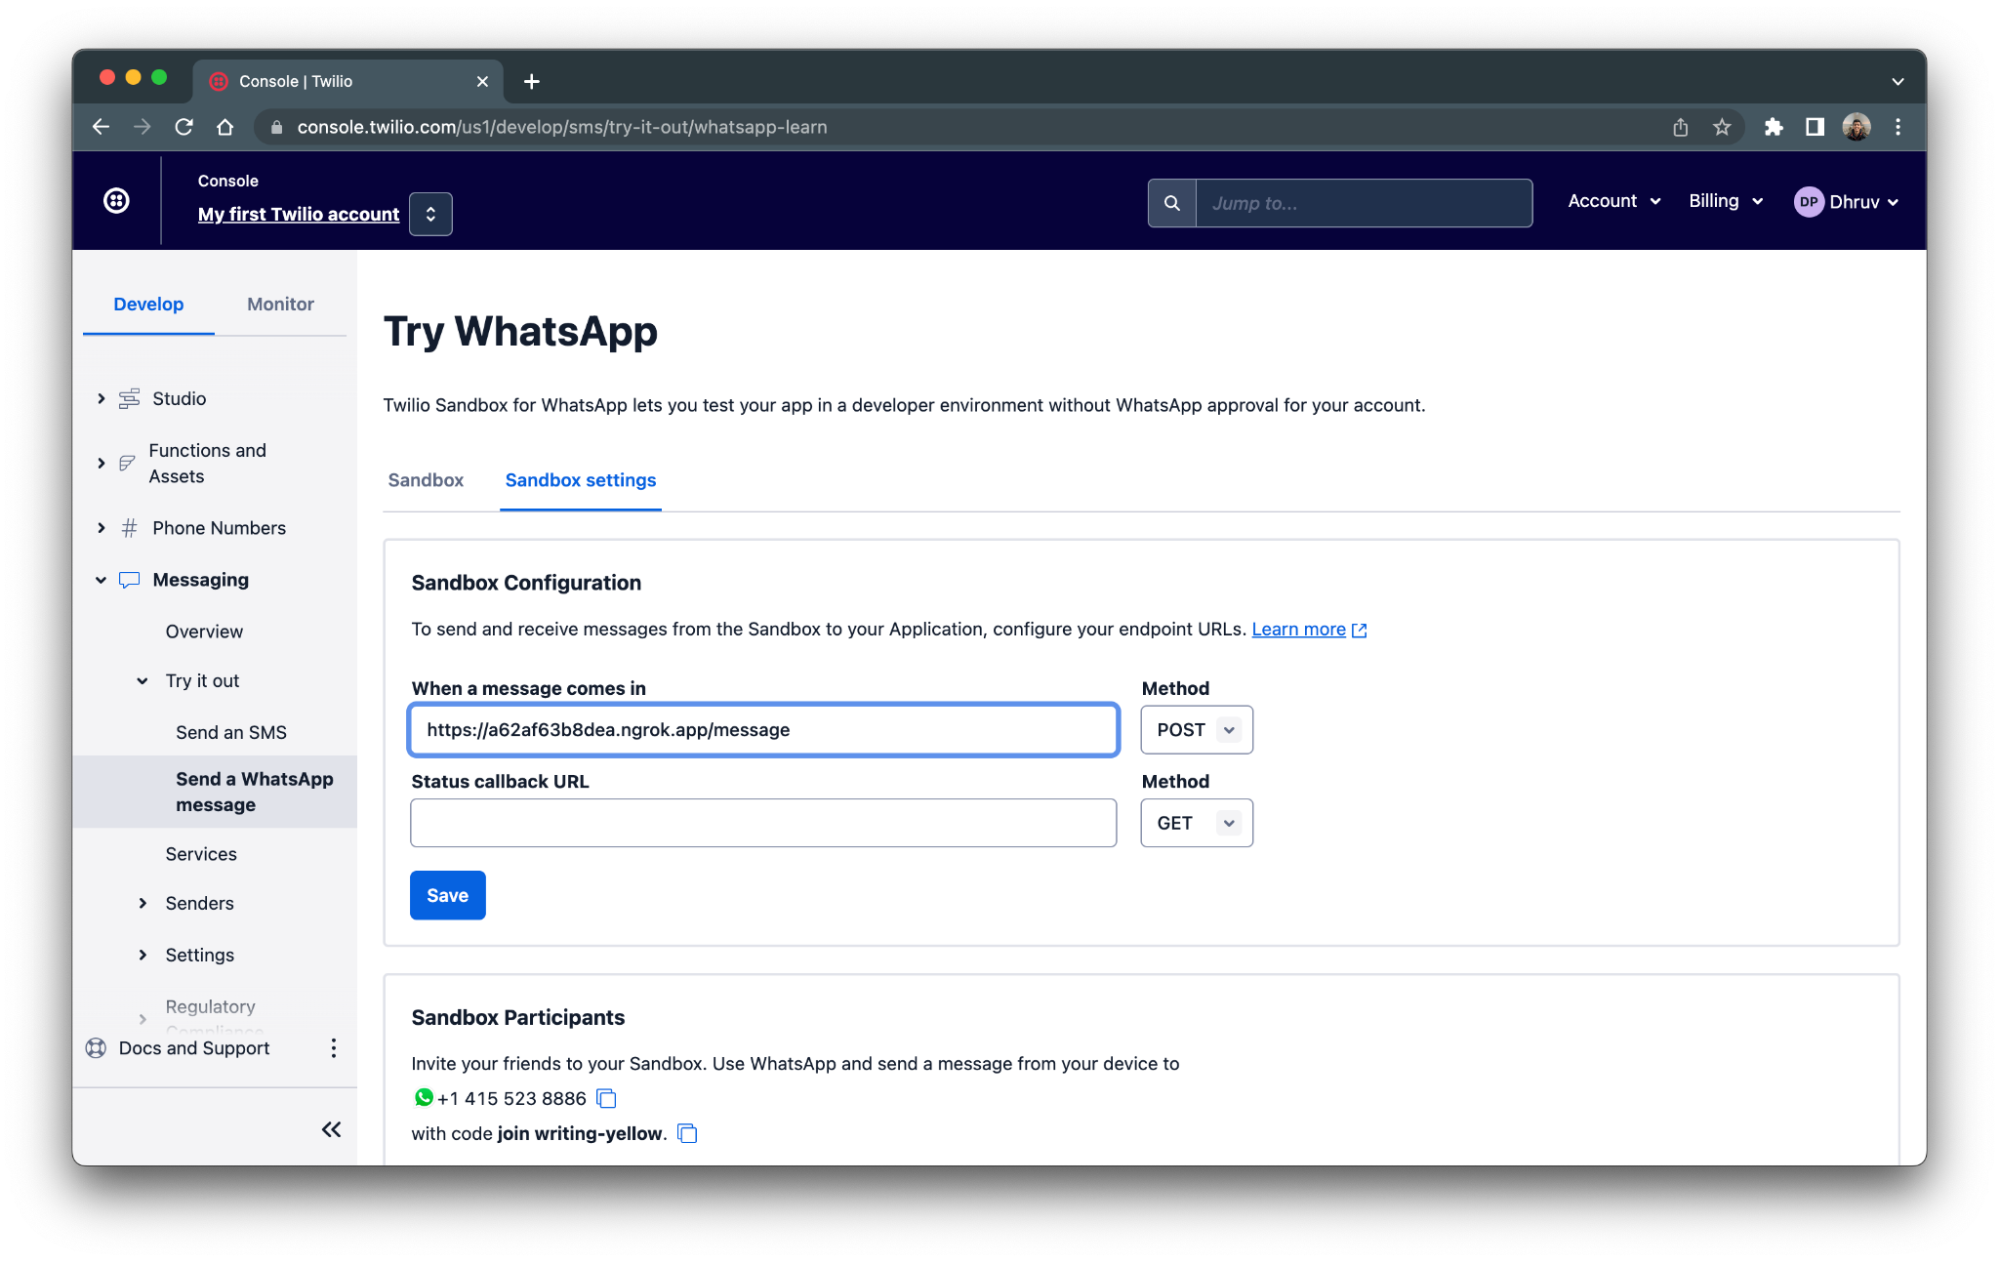Follow the Learn more link

(x=1298, y=629)
